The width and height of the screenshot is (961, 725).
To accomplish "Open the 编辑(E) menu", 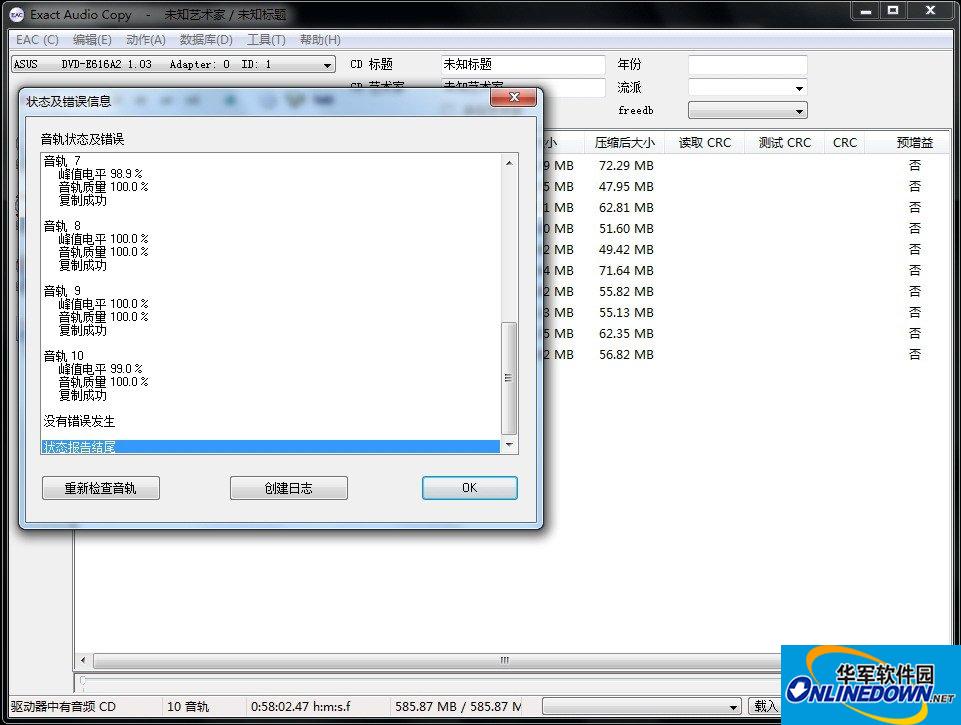I will (92, 40).
